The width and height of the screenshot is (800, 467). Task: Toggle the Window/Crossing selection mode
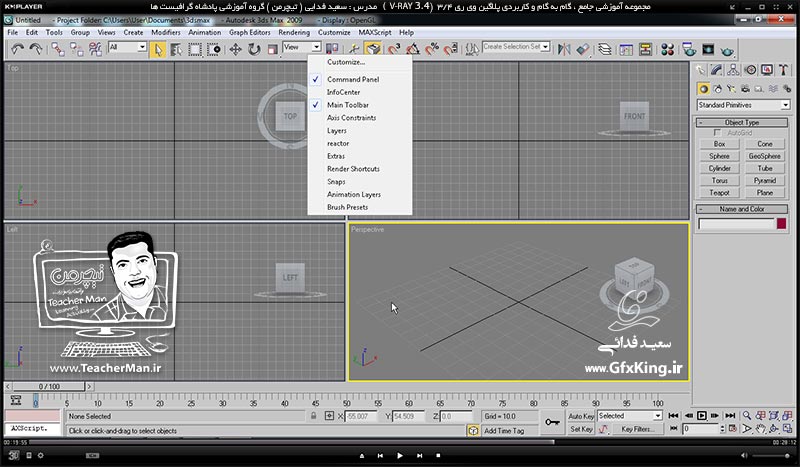pos(214,49)
